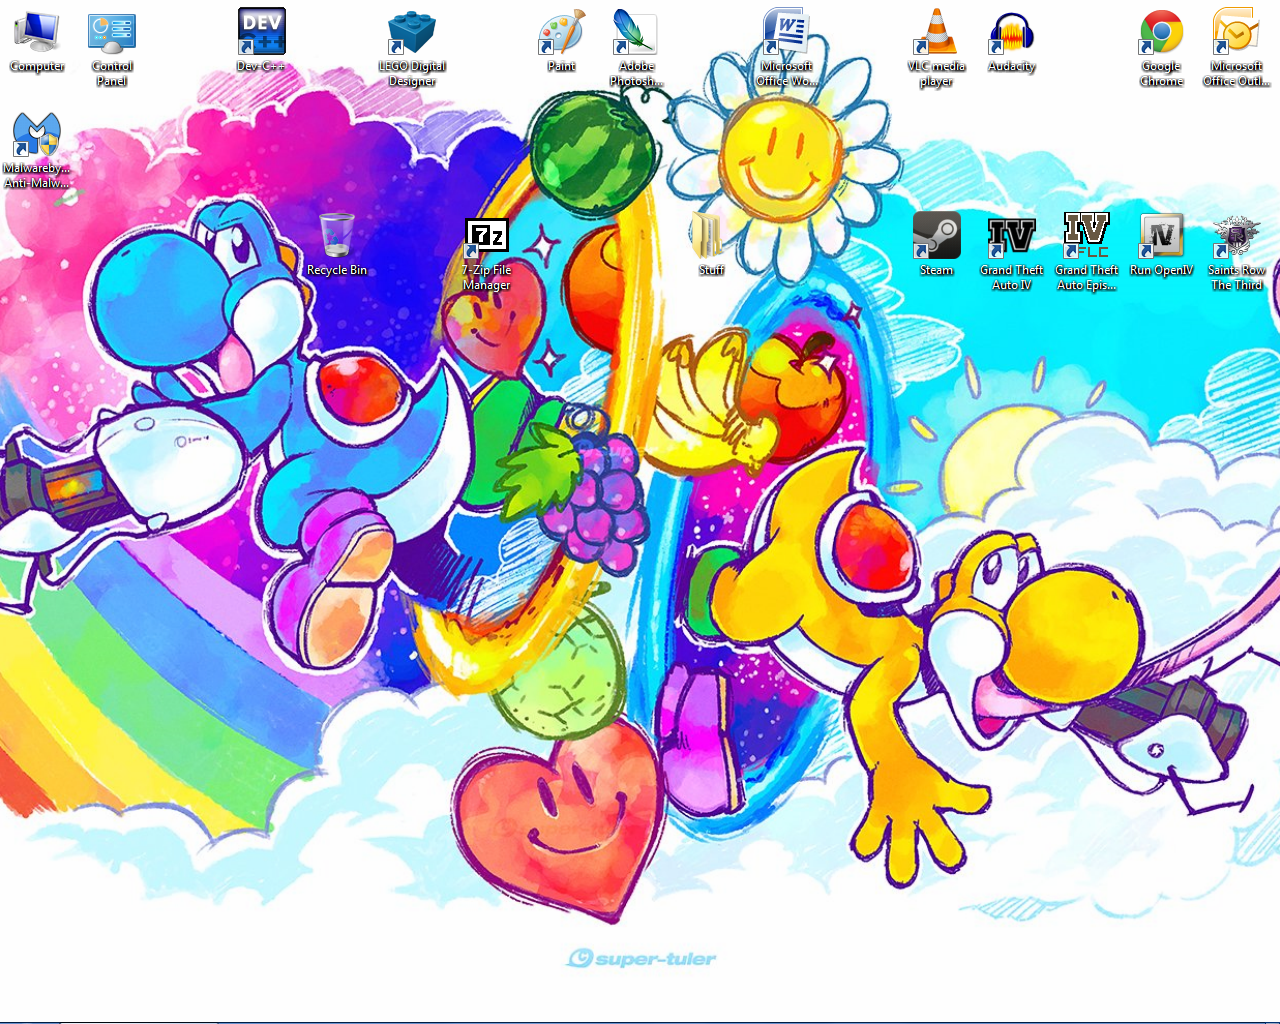Select the Audacity headphones icon
Screen dimensions: 1280x1024
pyautogui.click(x=1011, y=34)
